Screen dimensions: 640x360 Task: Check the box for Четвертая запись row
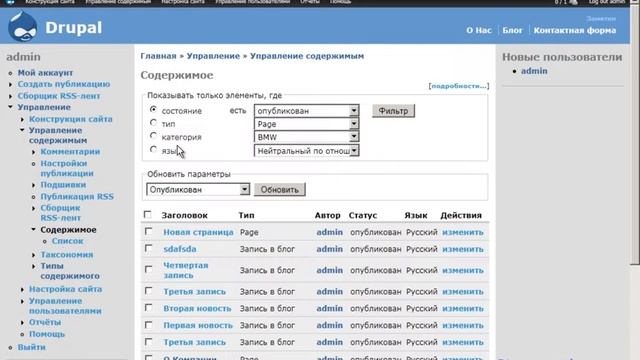[x=149, y=269]
